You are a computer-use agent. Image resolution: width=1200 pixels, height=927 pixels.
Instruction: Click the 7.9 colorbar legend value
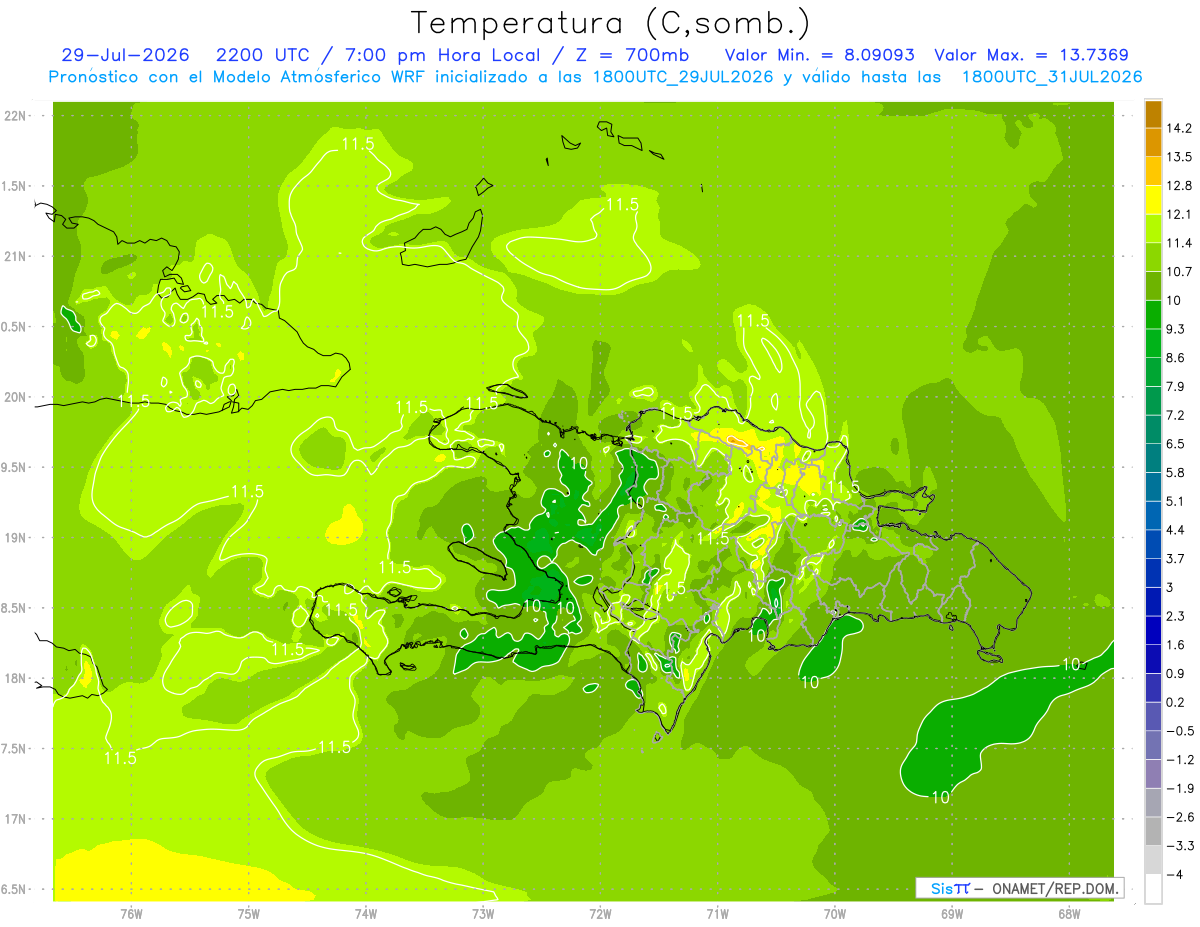click(1176, 386)
